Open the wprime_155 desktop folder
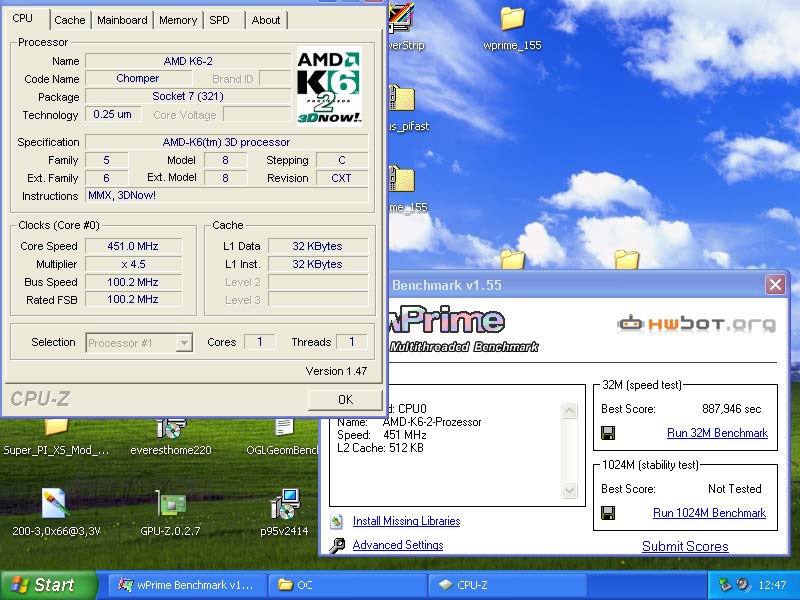This screenshot has height=600, width=800. pyautogui.click(x=512, y=28)
